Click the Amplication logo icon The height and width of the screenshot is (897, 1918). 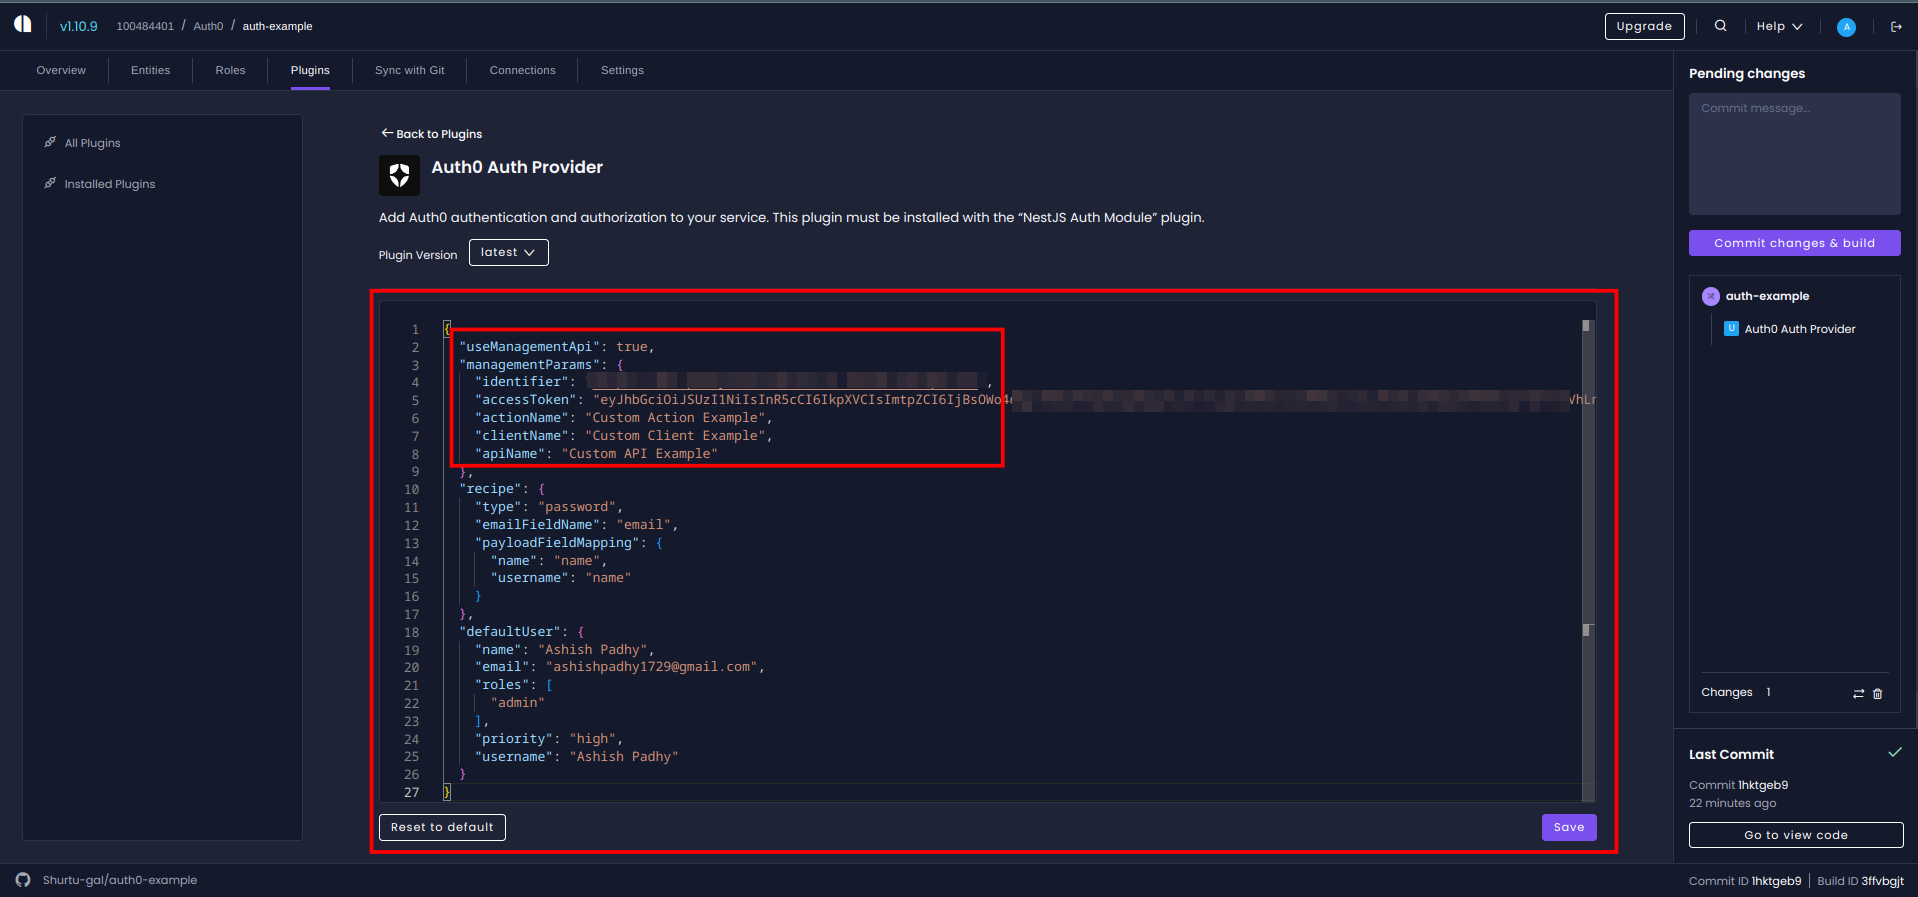23,24
